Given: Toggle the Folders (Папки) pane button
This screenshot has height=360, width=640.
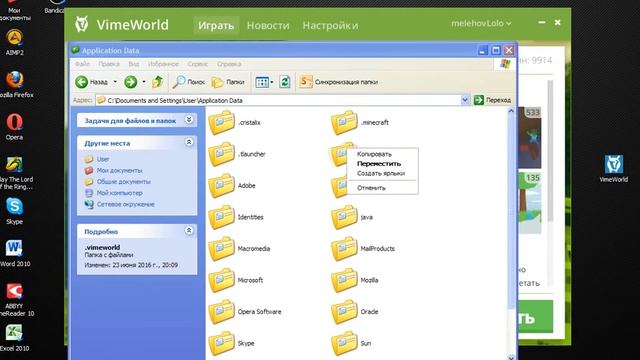Looking at the screenshot, I should (x=228, y=82).
